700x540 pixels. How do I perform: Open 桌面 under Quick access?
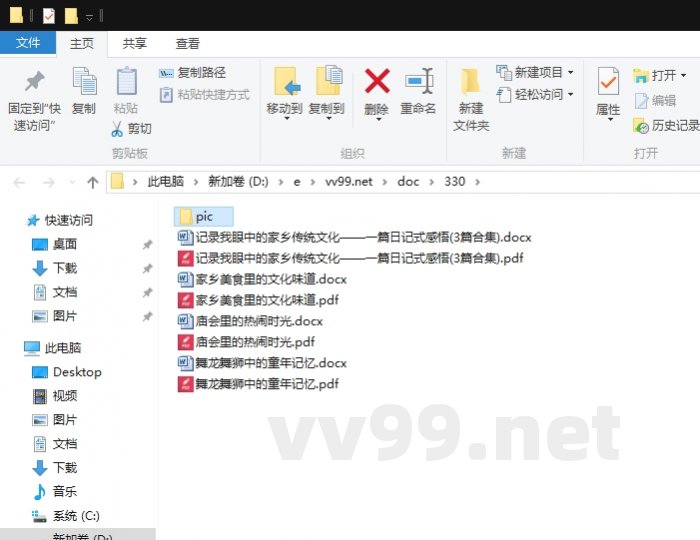pyautogui.click(x=55, y=244)
